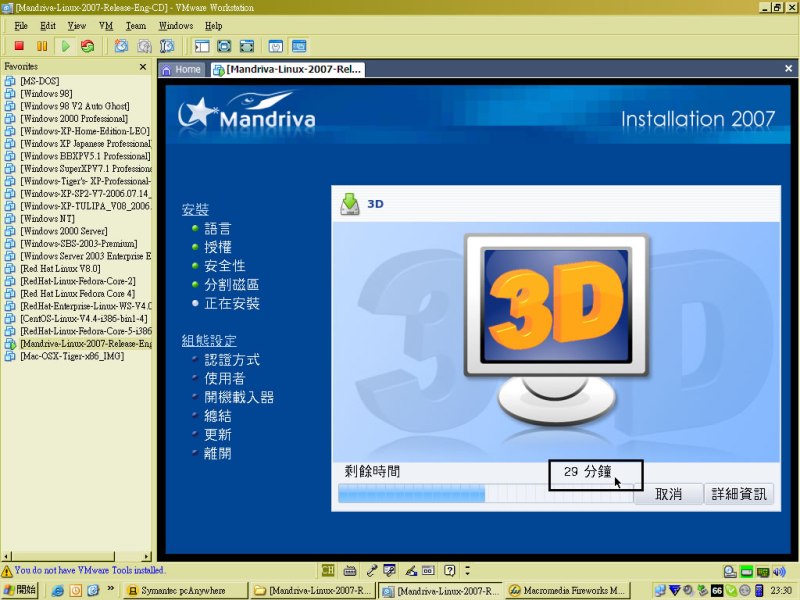Click the audio speaker status icon
The width and height of the screenshot is (800, 600).
point(779,572)
